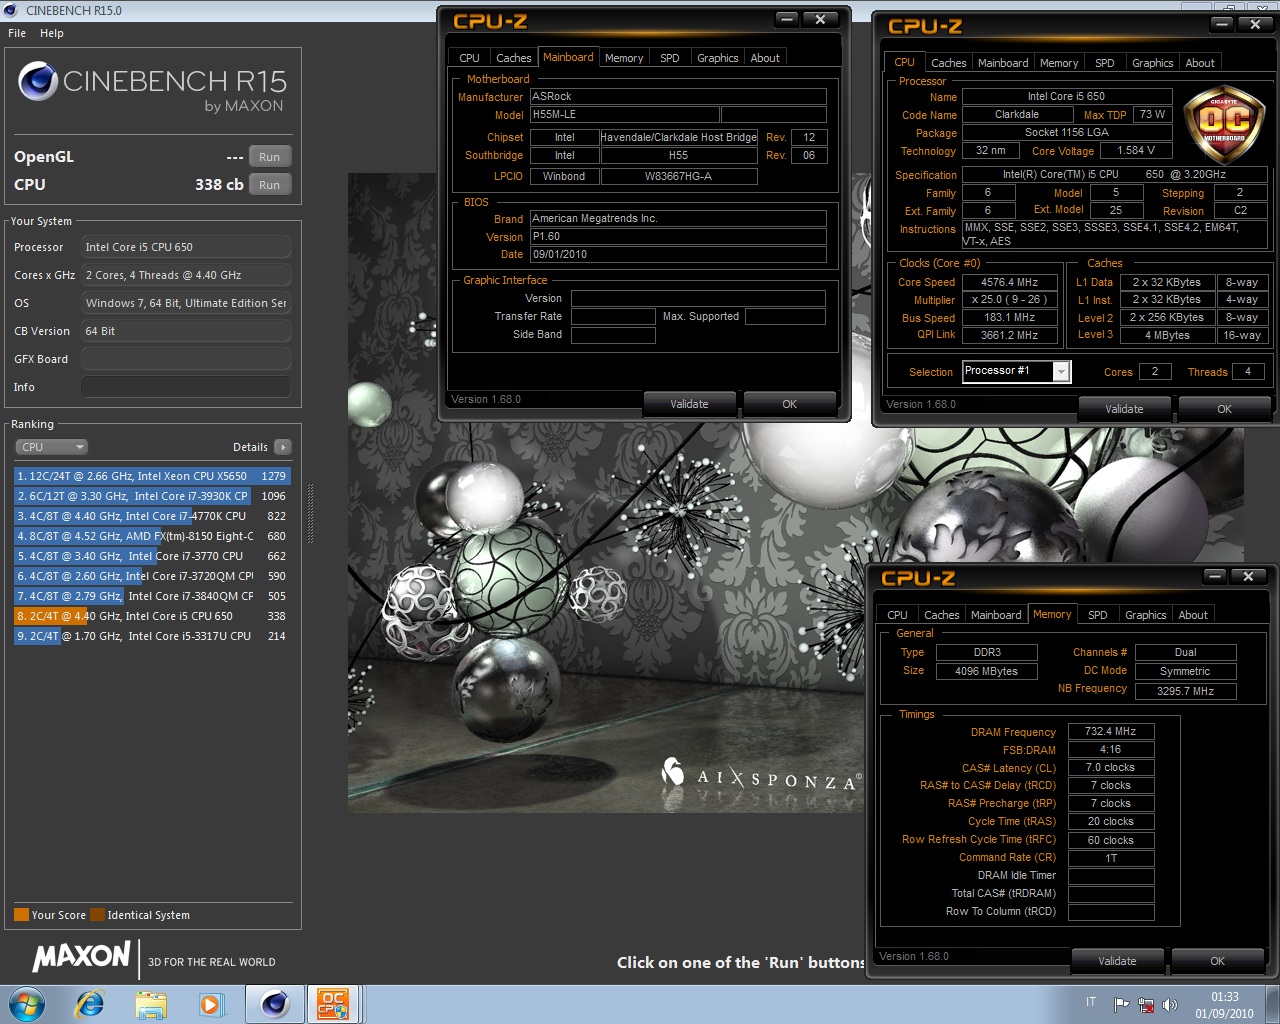Click the Details arrow button in Ranking
Viewport: 1280px width, 1024px height.
click(283, 447)
